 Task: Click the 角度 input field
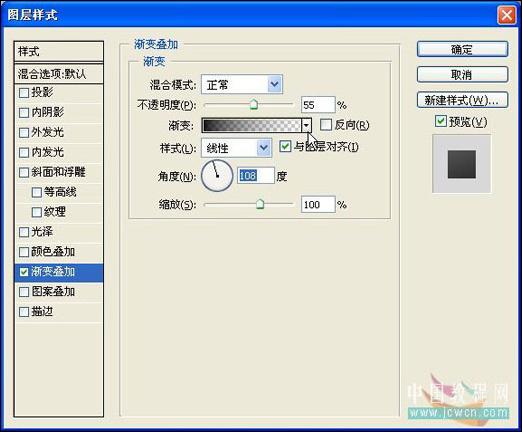(x=256, y=176)
